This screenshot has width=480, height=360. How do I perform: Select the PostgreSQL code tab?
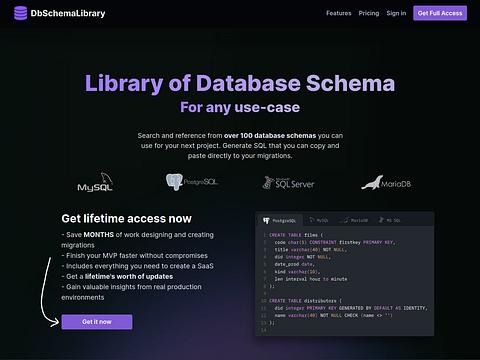click(279, 221)
